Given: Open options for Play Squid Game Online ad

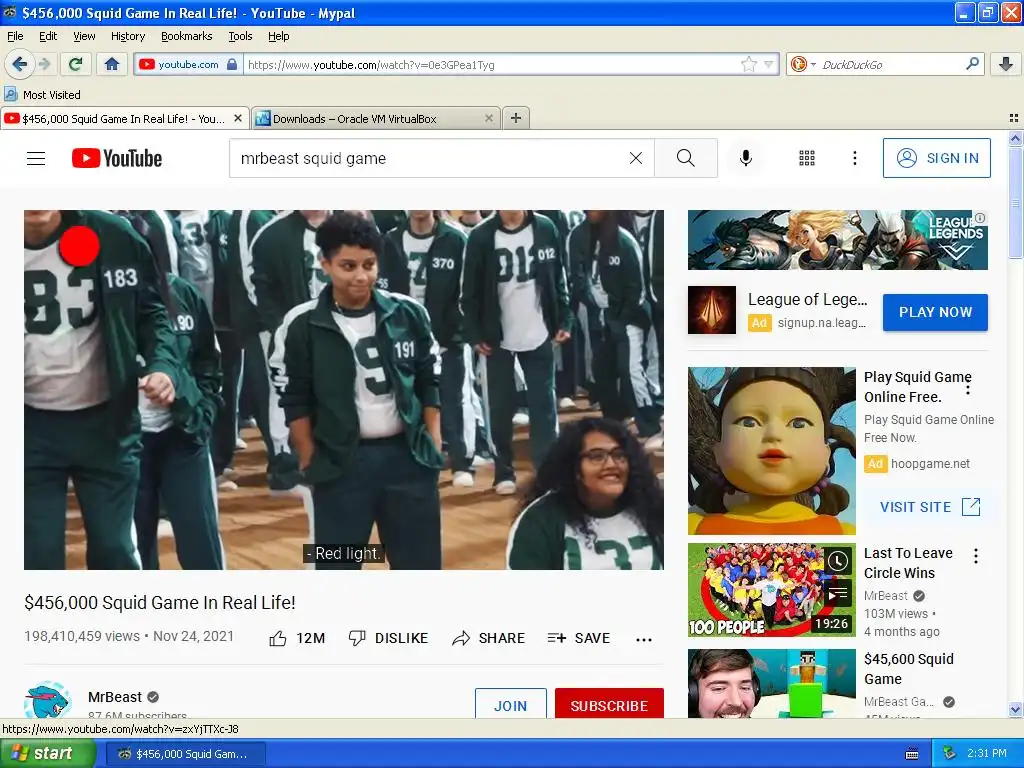Looking at the screenshot, I should tap(968, 389).
